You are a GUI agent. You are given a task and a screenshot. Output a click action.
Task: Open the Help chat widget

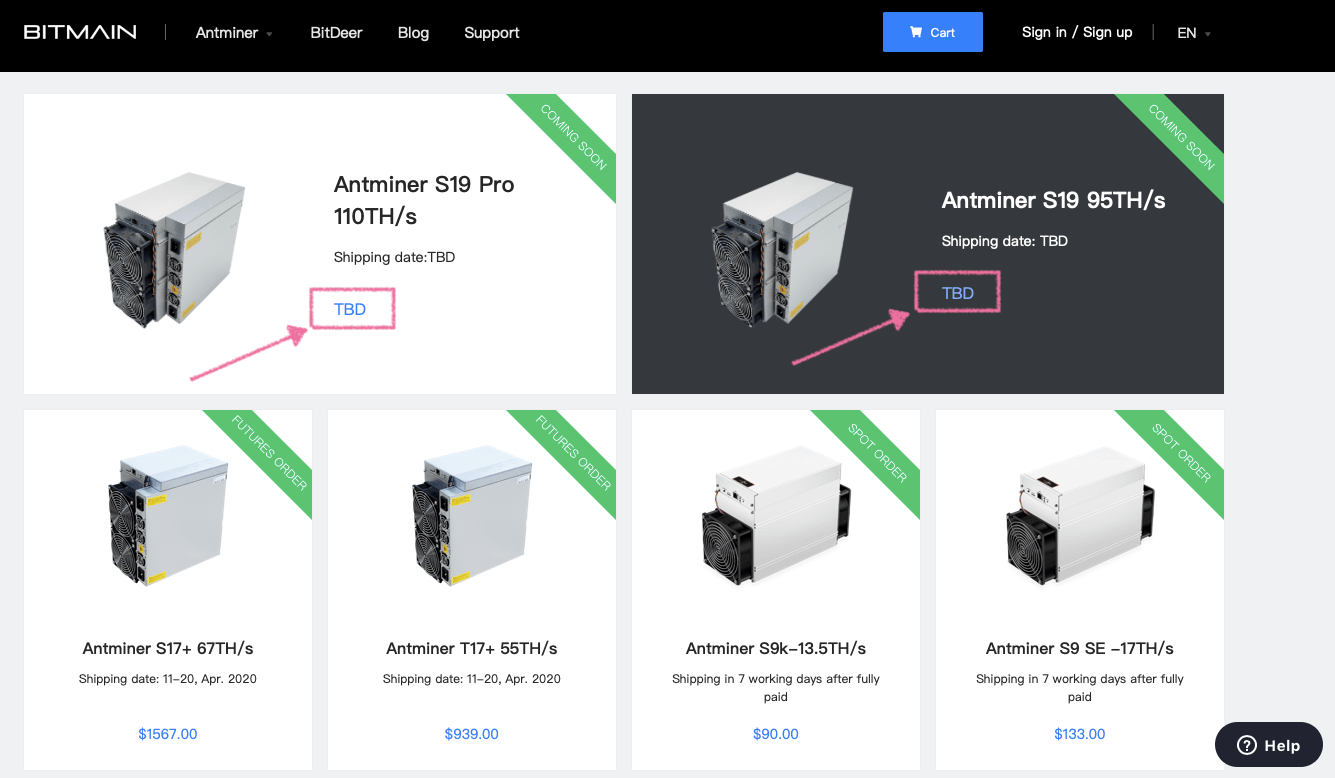pyautogui.click(x=1269, y=745)
